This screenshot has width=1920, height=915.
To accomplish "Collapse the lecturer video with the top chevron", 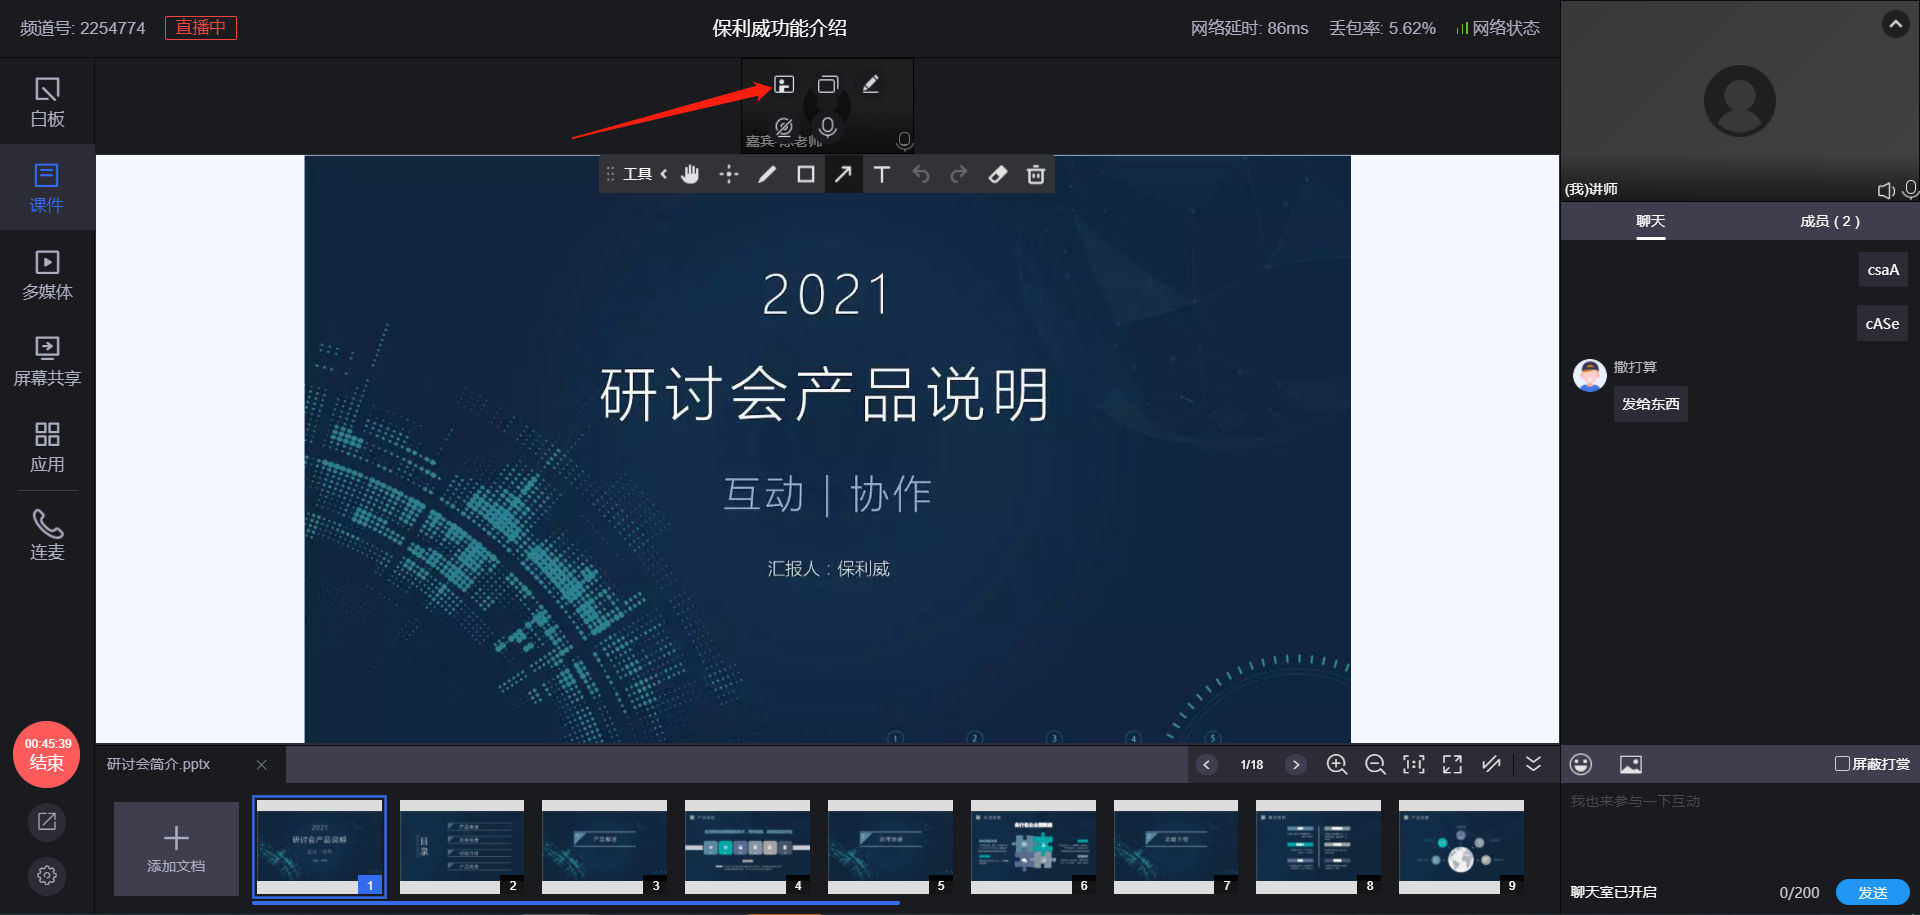I will point(1895,23).
